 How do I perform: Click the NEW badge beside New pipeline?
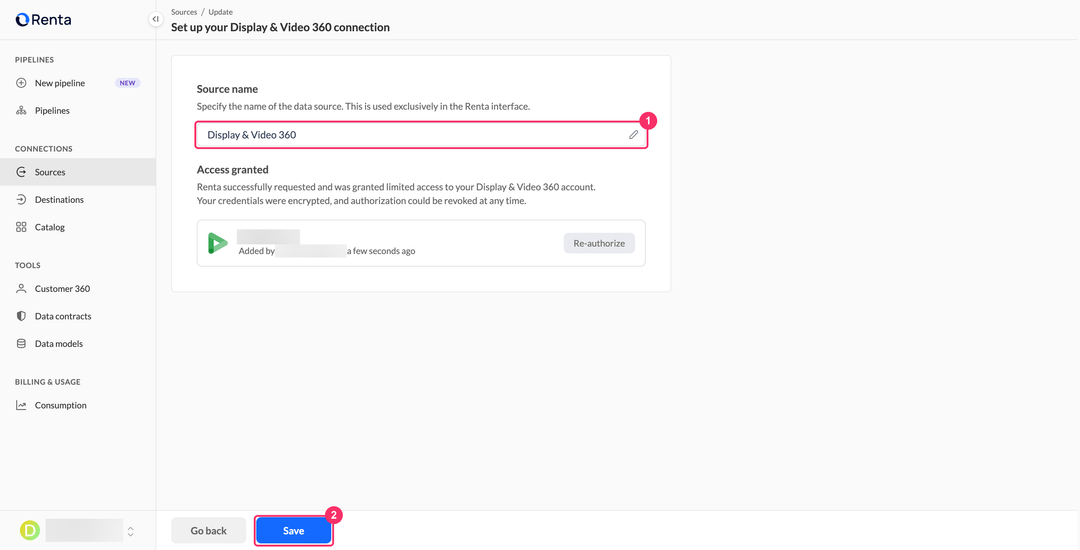127,83
